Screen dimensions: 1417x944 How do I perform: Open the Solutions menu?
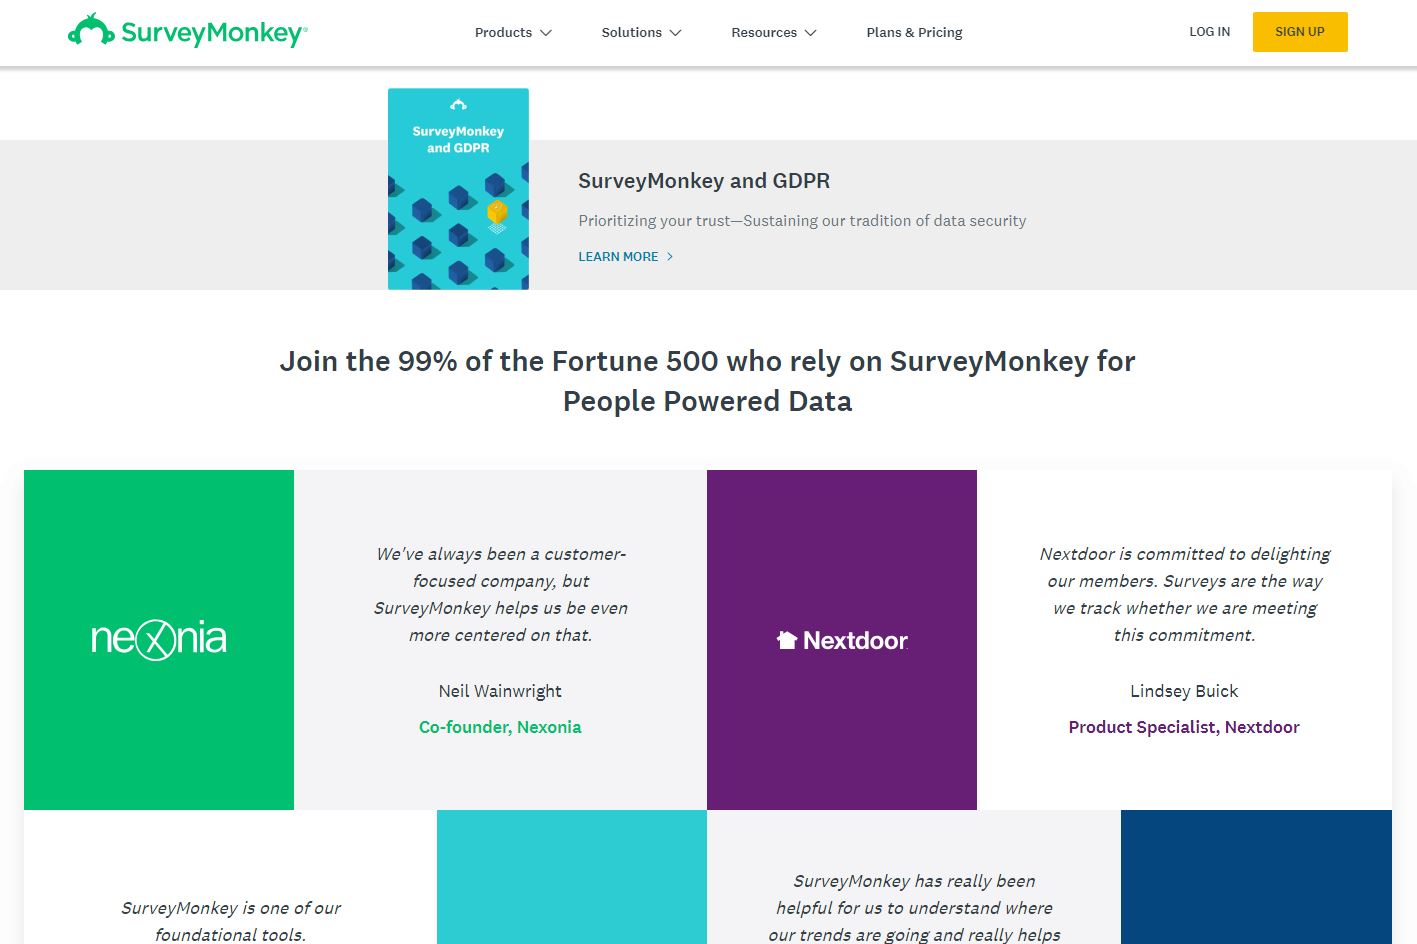pos(631,33)
